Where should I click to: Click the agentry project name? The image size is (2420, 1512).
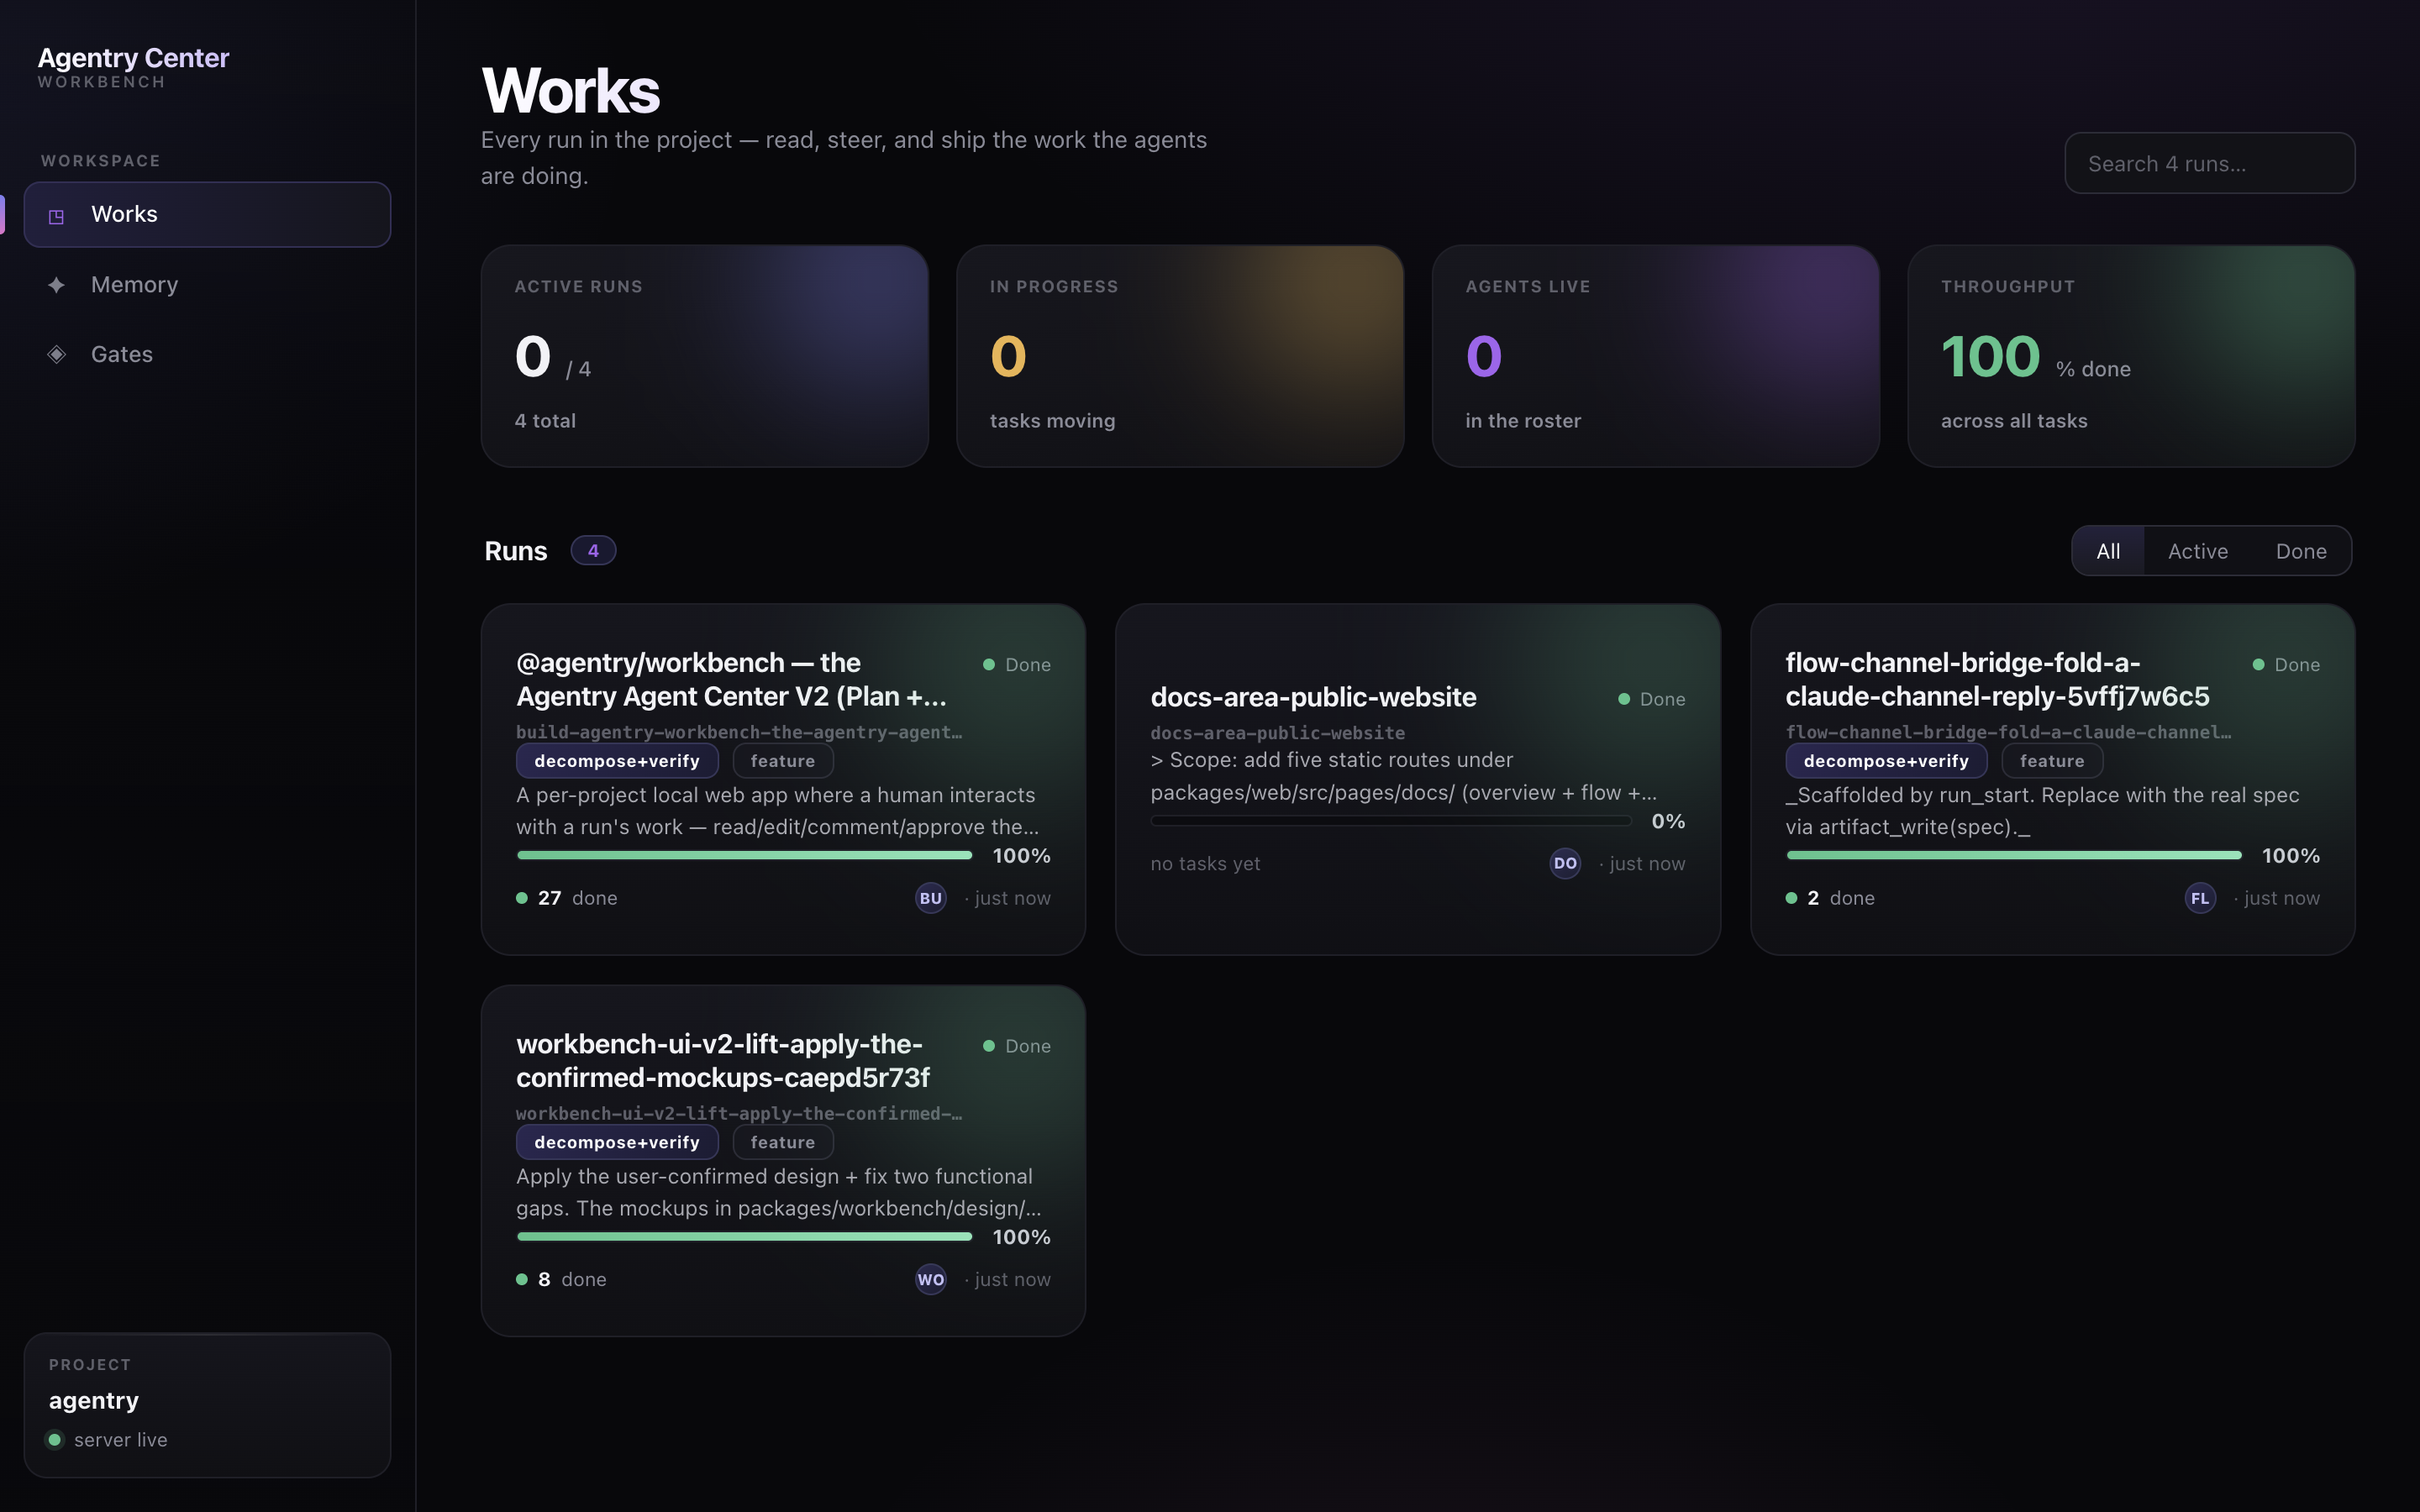point(94,1400)
